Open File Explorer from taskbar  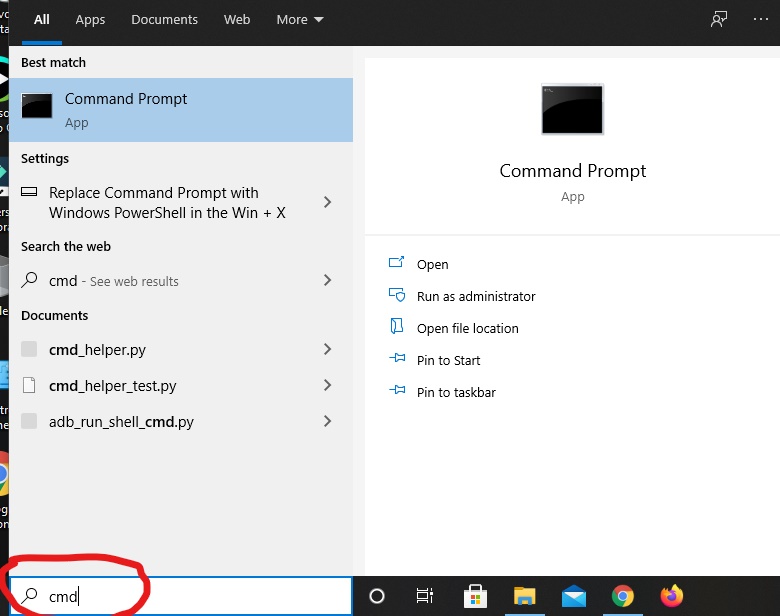(x=524, y=596)
